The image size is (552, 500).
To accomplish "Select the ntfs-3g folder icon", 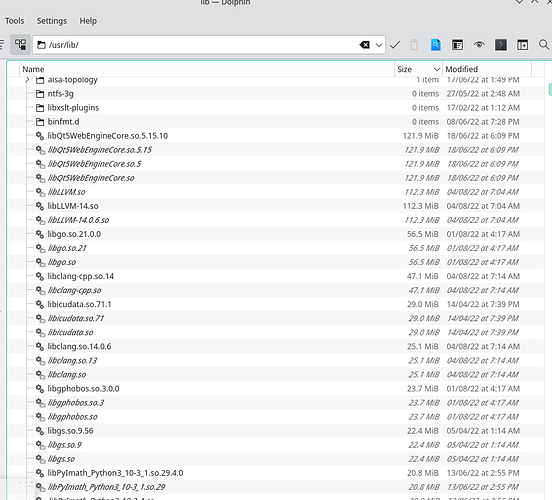I will 40,94.
